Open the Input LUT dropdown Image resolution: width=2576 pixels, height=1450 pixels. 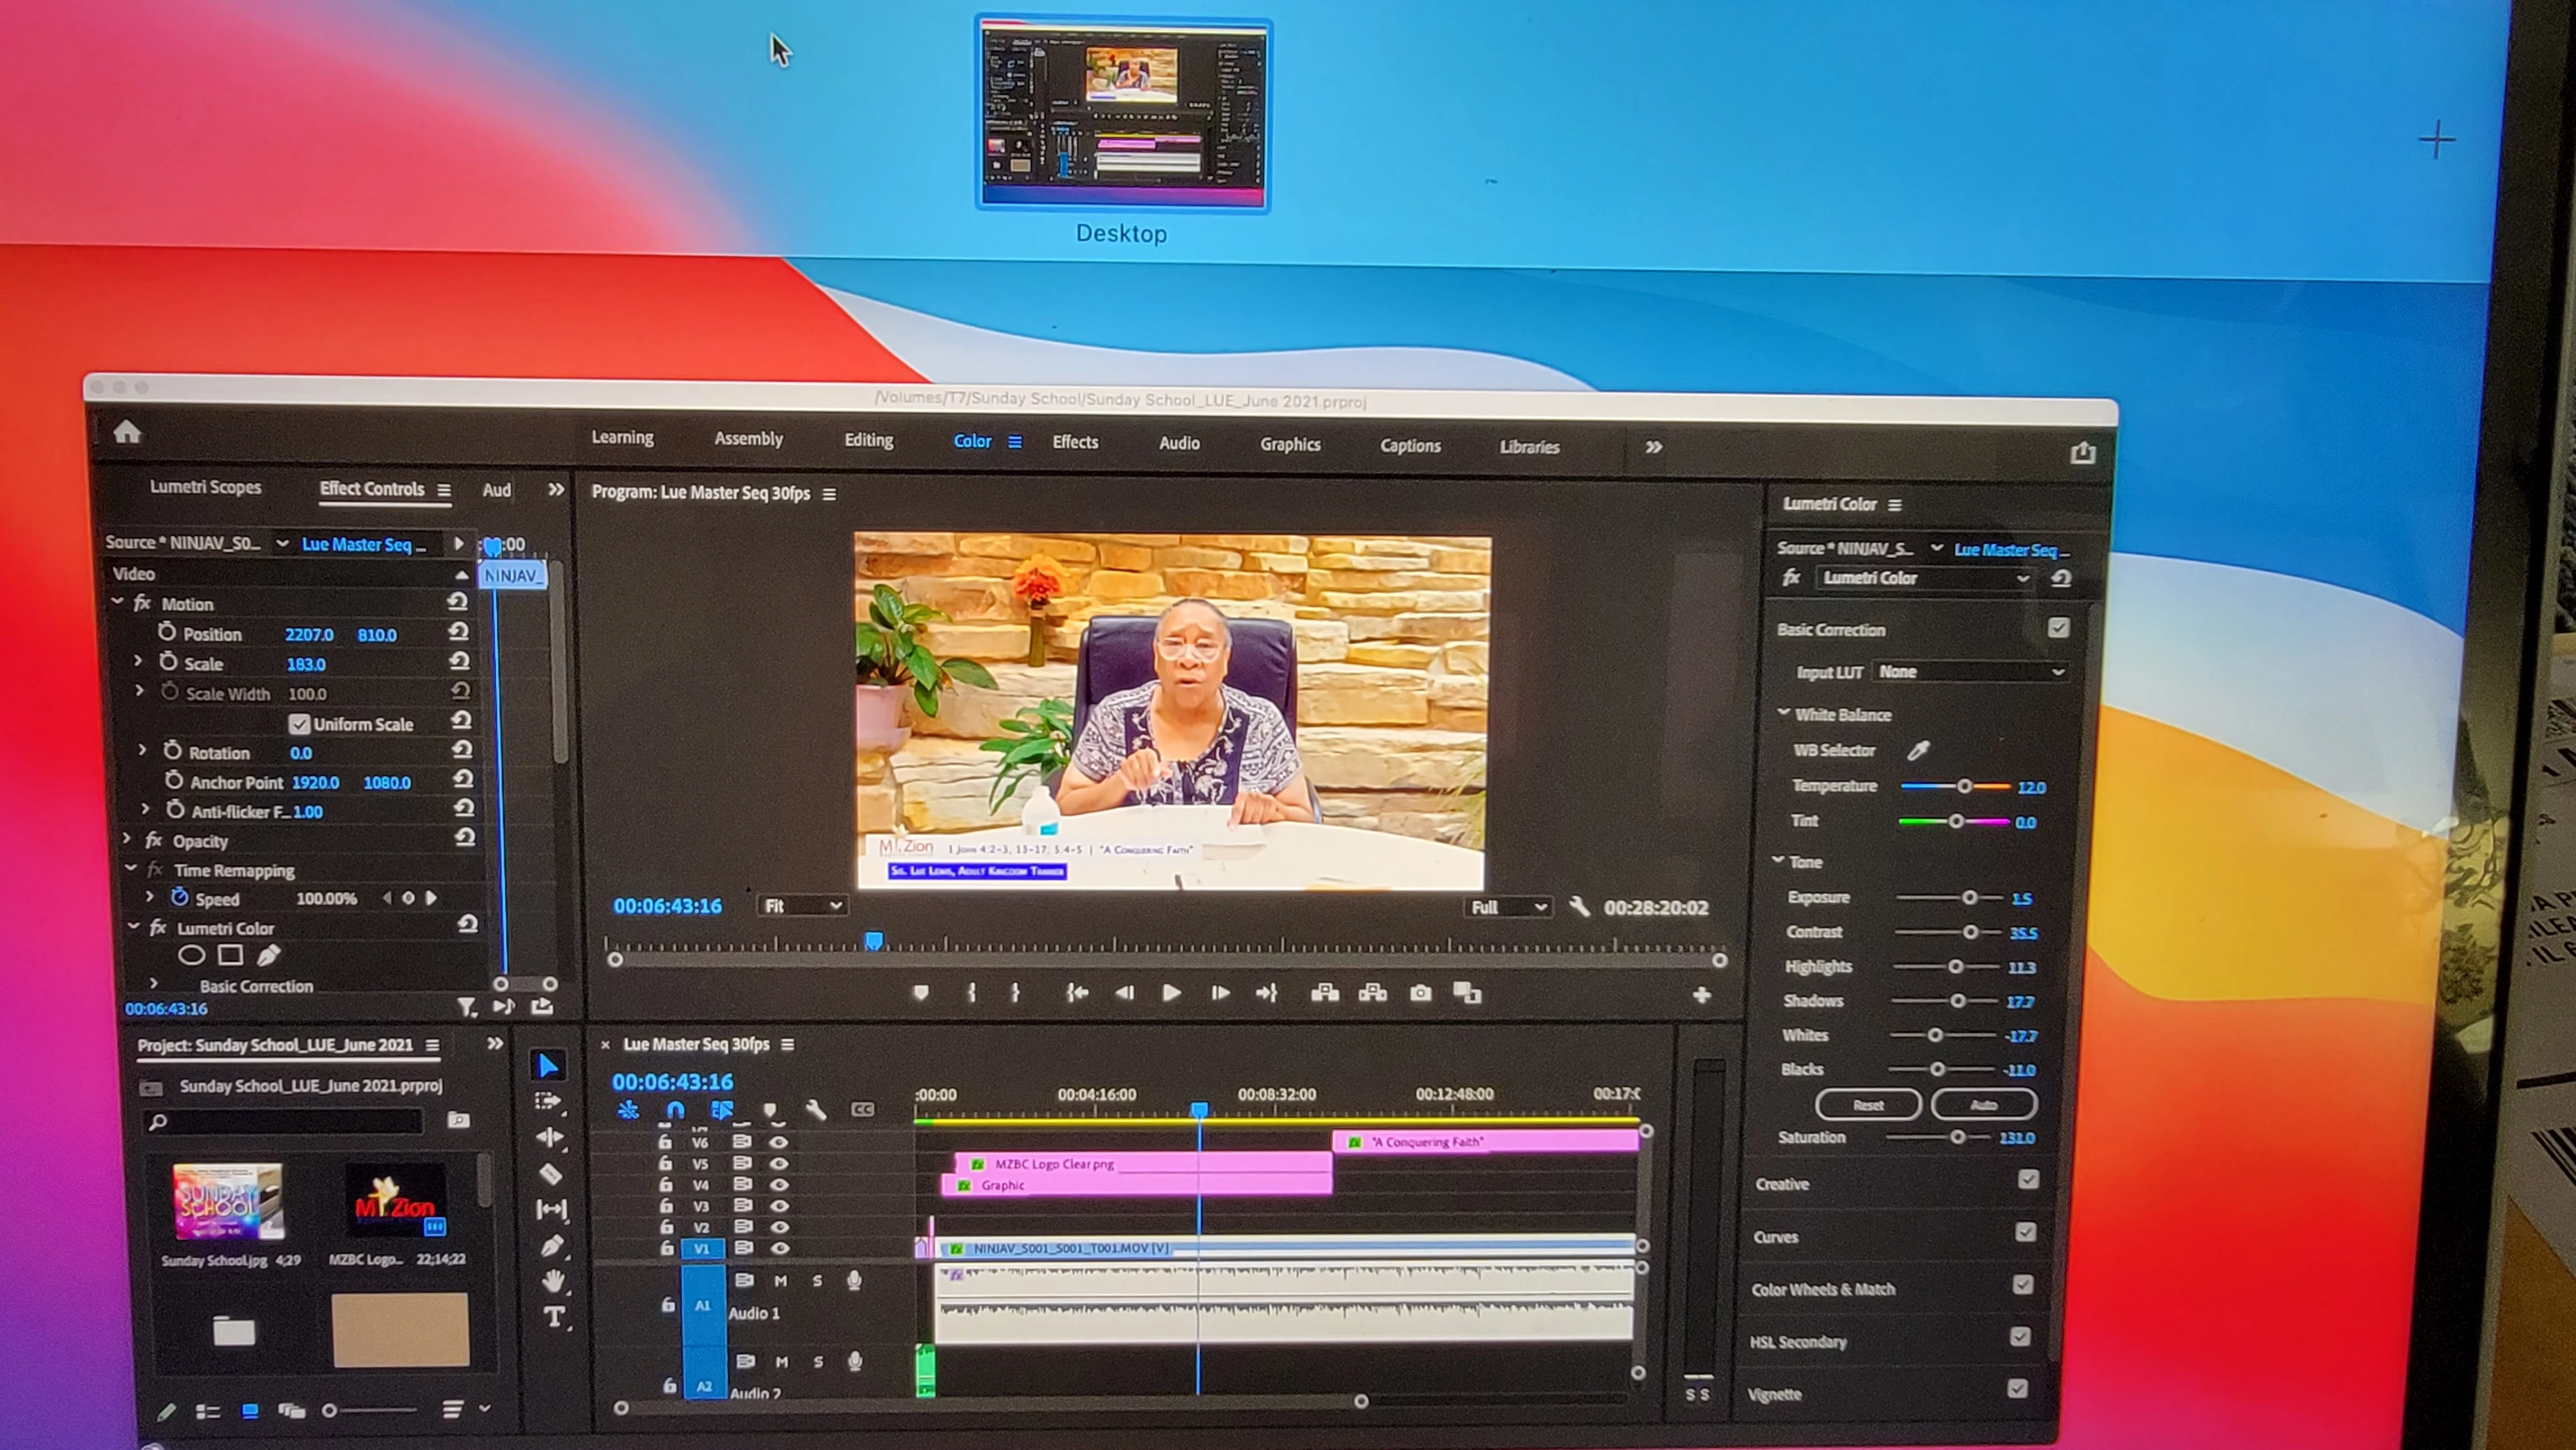pos(1968,672)
